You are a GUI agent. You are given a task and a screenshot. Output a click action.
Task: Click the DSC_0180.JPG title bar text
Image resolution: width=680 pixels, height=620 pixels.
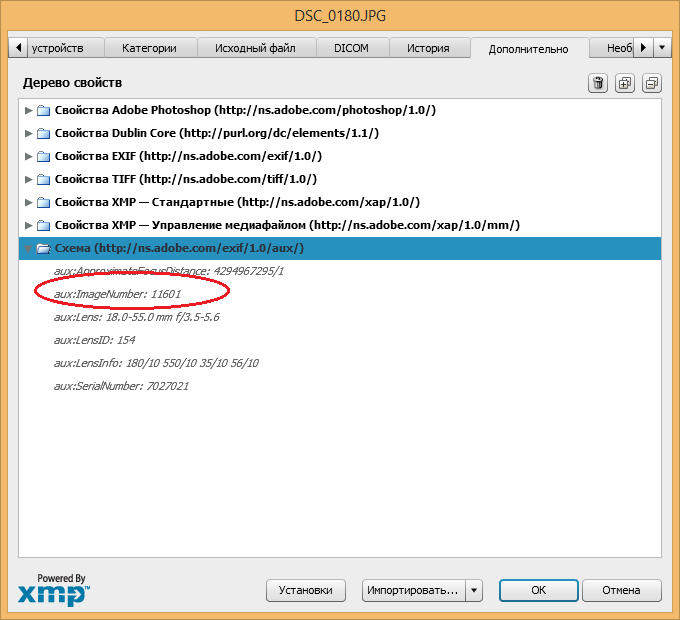pyautogui.click(x=340, y=16)
